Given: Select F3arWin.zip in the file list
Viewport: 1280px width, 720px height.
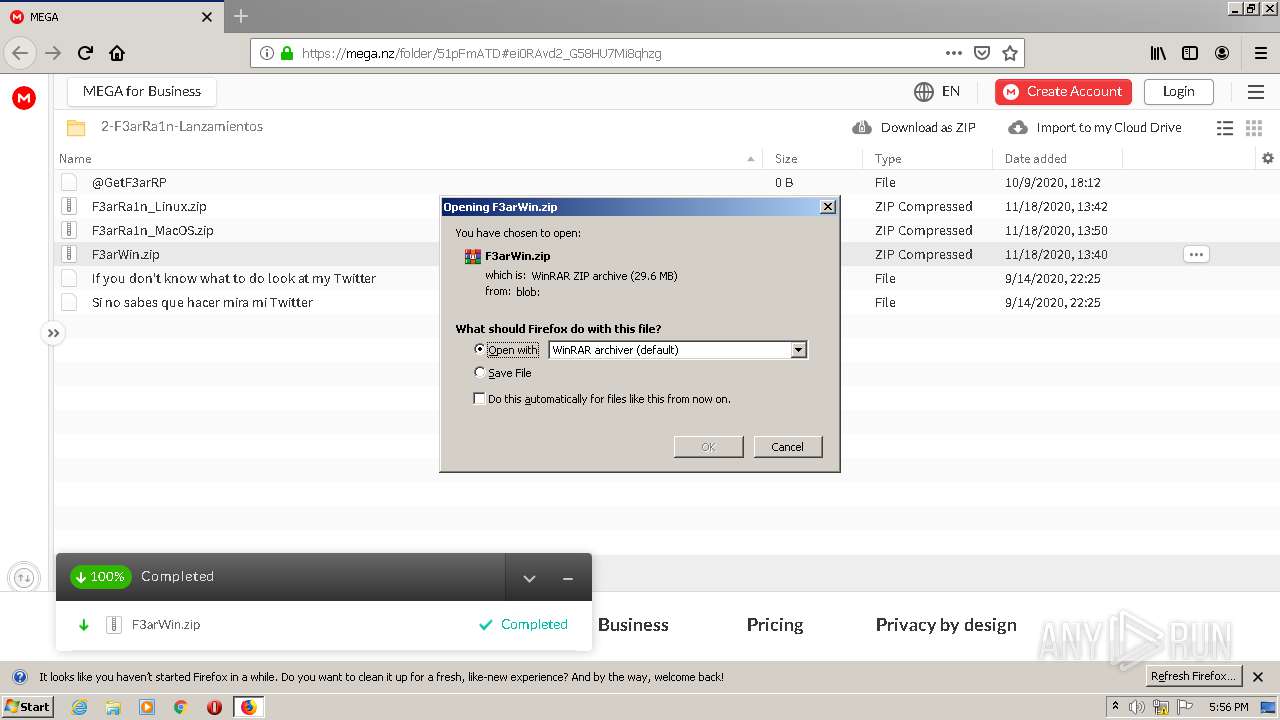Looking at the screenshot, I should coord(126,254).
